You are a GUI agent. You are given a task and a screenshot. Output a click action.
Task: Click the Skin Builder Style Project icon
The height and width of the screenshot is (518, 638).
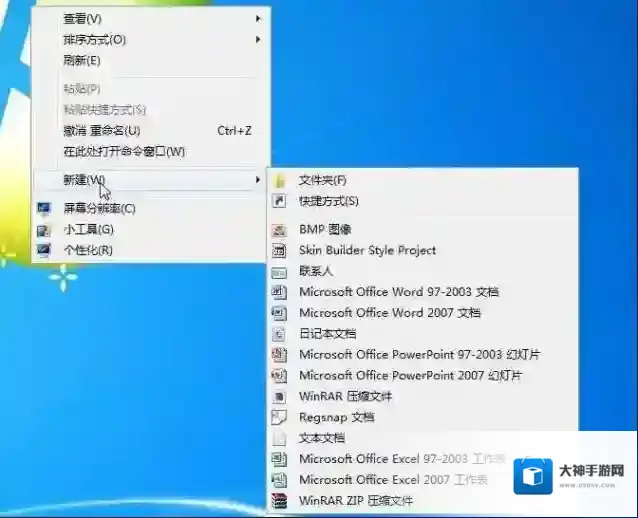279,251
